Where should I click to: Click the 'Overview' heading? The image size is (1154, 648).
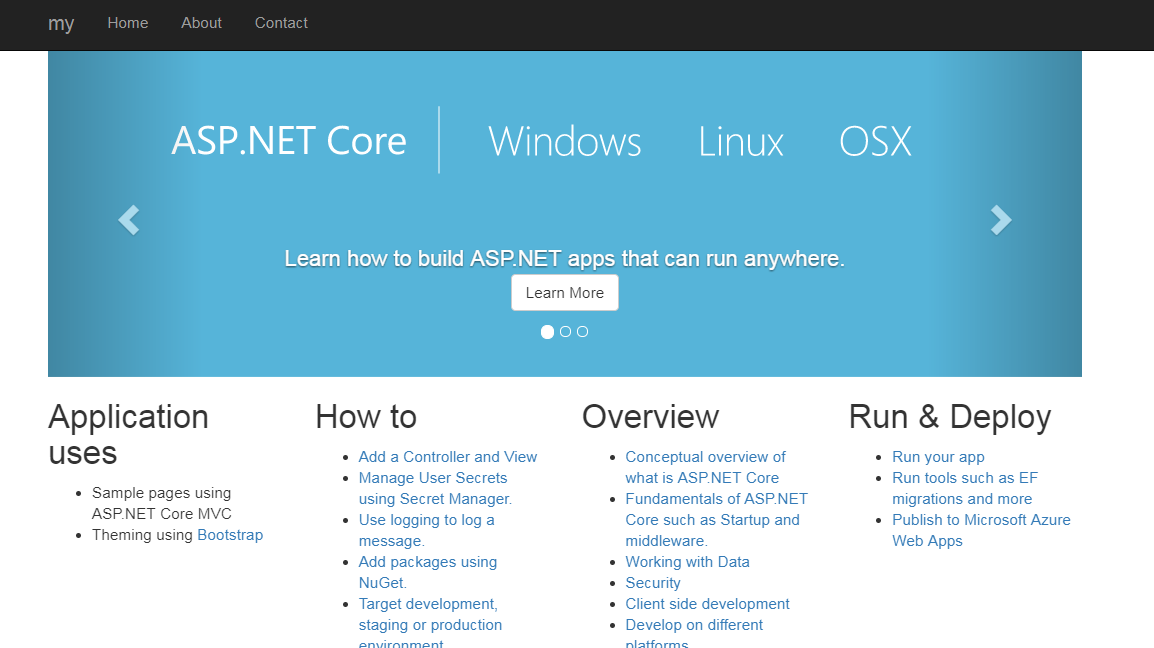pos(651,417)
